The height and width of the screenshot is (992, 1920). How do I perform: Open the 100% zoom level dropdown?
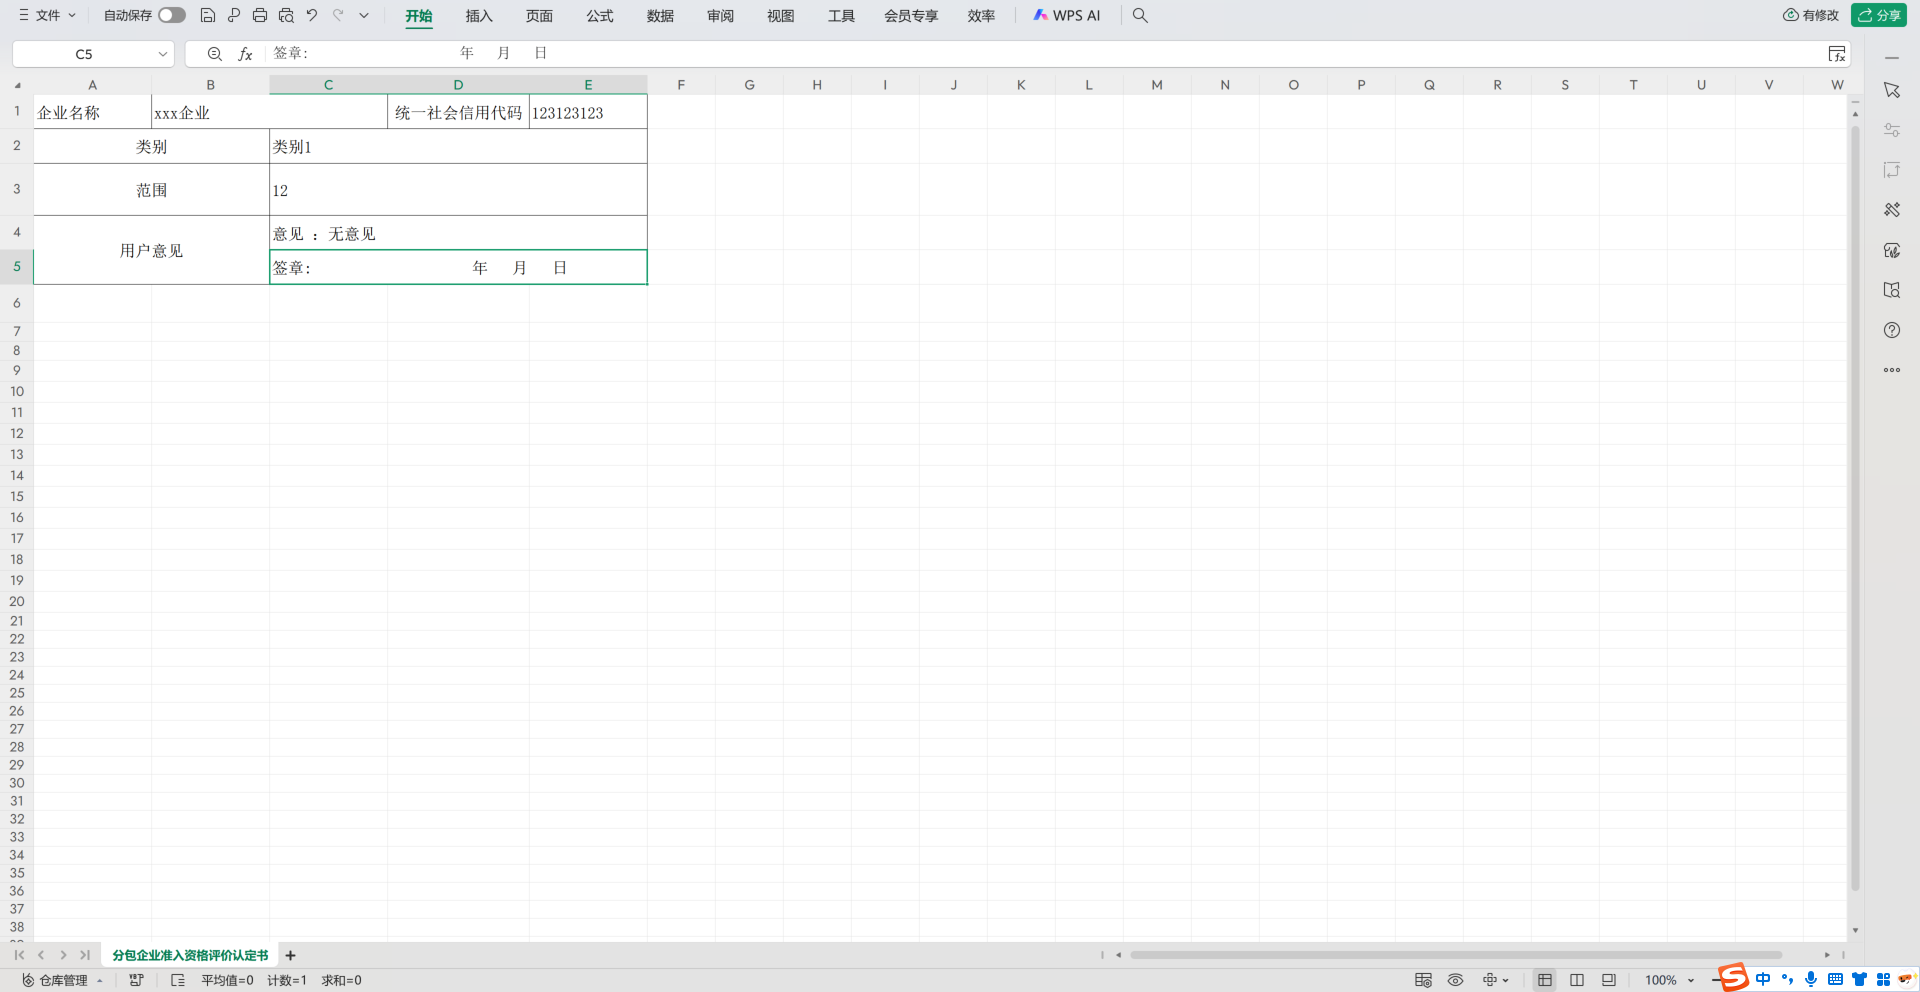pyautogui.click(x=1670, y=980)
